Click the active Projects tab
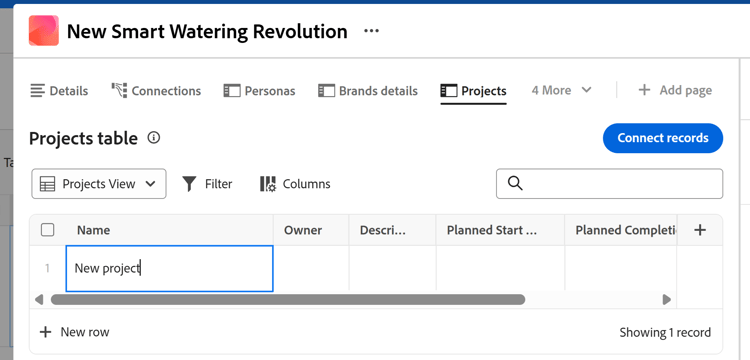 (474, 91)
